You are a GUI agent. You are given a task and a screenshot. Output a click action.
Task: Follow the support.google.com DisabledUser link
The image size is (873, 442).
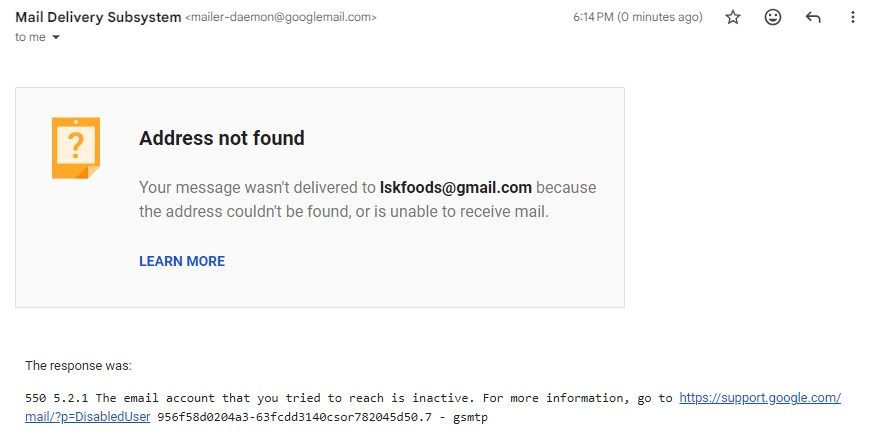point(760,398)
